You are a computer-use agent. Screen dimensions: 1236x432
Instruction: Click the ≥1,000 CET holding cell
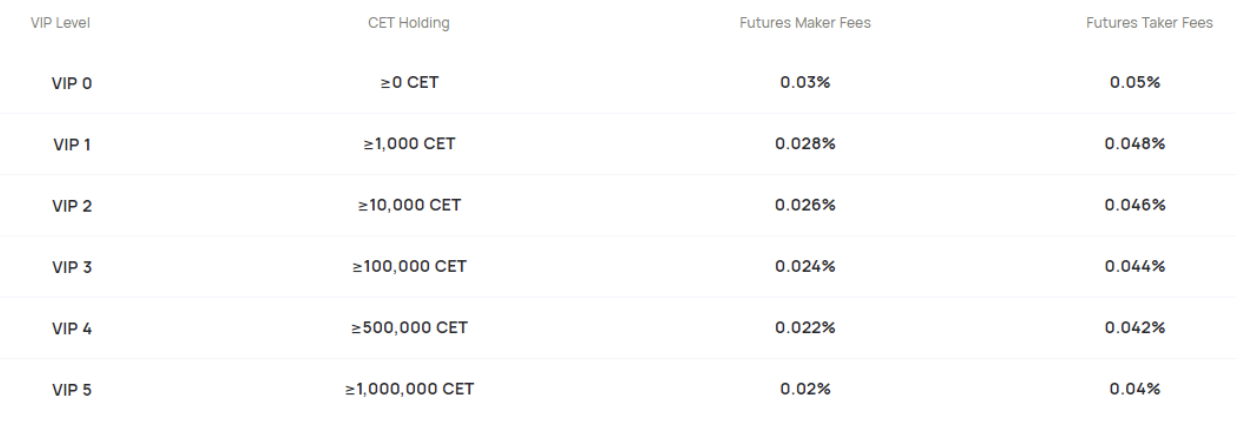[x=409, y=144]
